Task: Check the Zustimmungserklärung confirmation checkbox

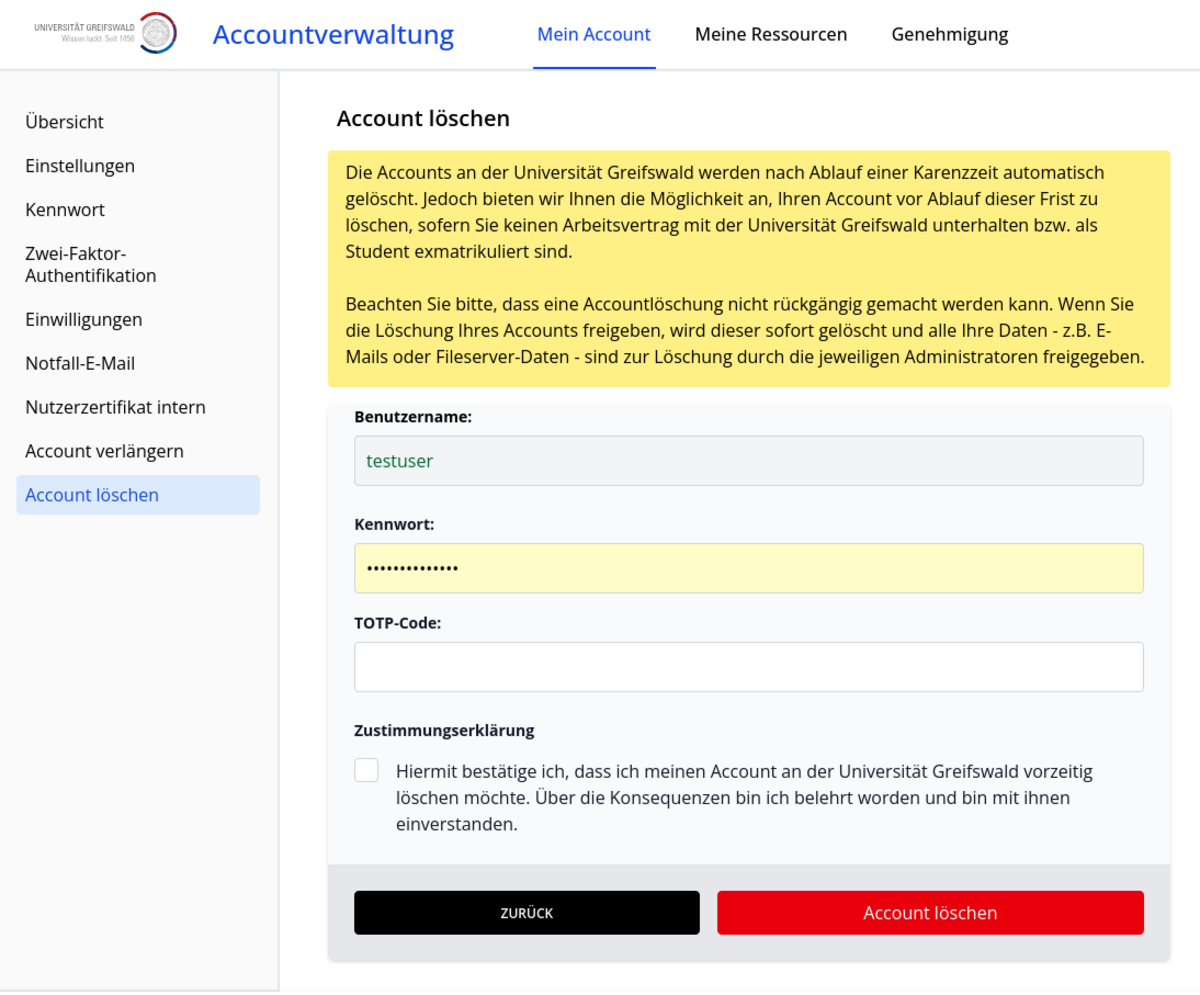Action: (367, 770)
